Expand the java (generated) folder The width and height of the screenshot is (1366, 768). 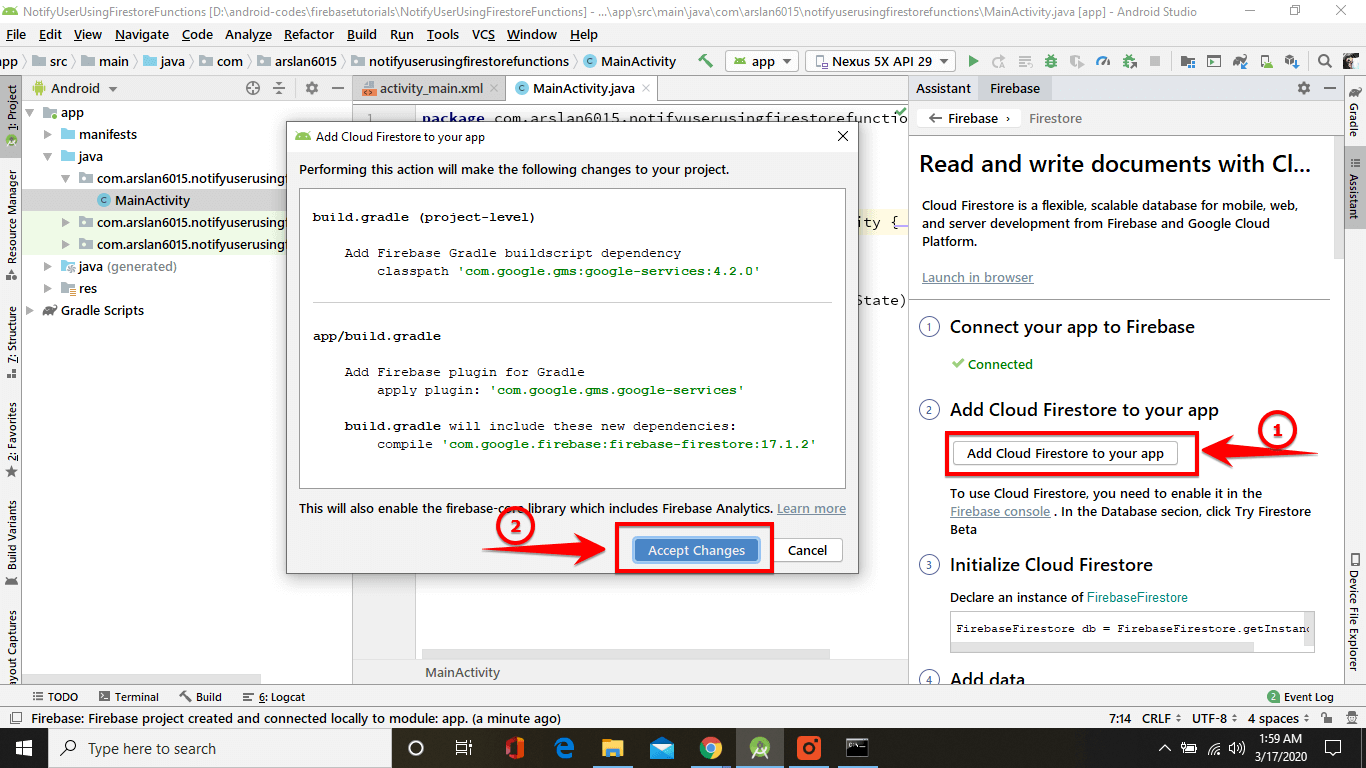[x=47, y=266]
